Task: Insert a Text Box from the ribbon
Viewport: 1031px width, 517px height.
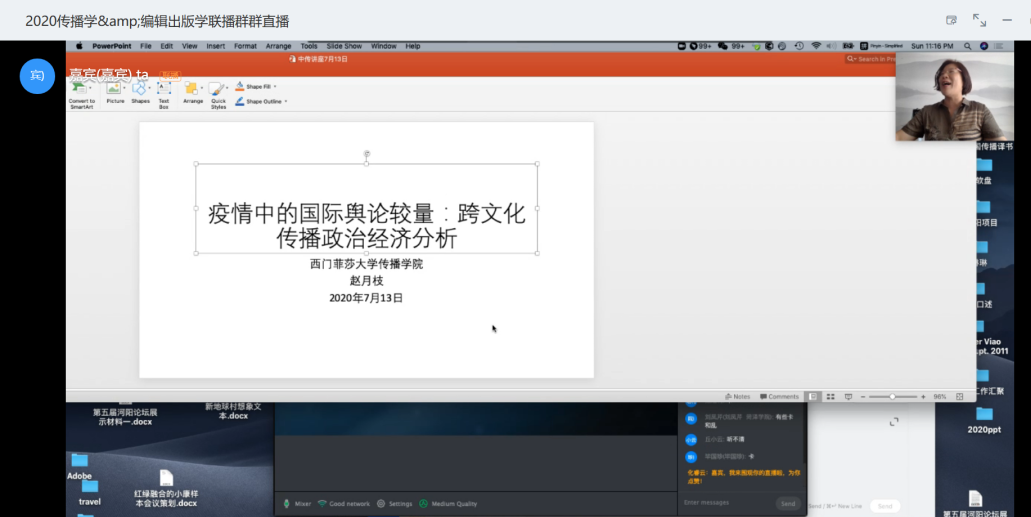Action: [x=164, y=89]
